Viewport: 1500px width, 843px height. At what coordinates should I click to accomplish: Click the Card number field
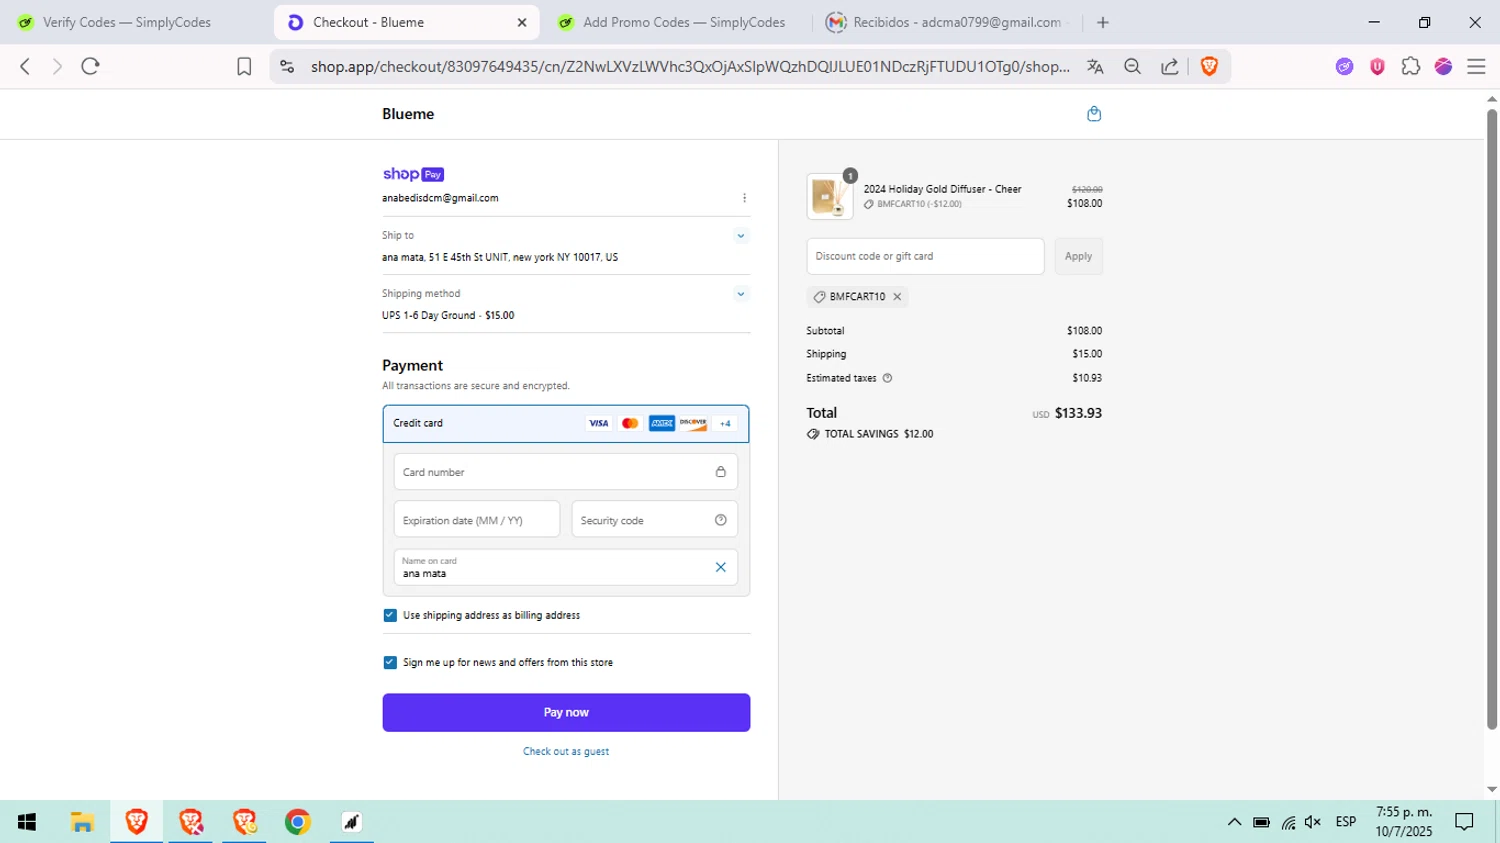click(566, 472)
